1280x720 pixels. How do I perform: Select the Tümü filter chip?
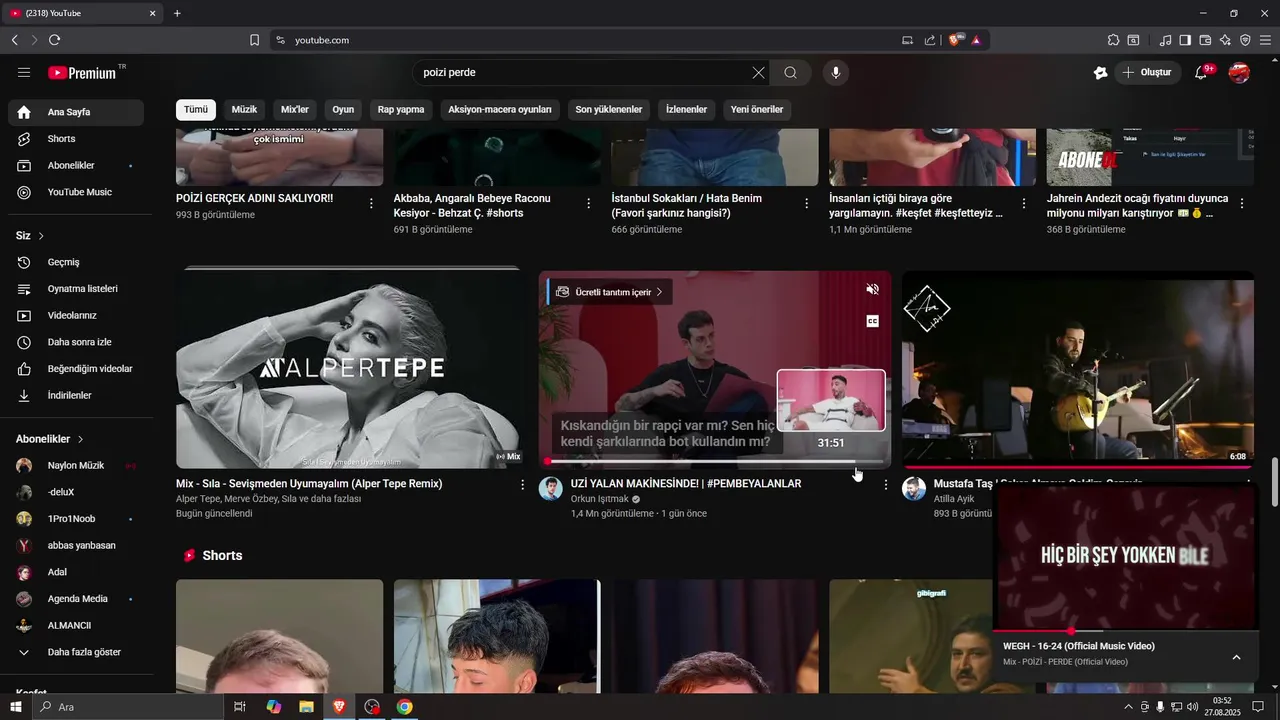click(196, 109)
